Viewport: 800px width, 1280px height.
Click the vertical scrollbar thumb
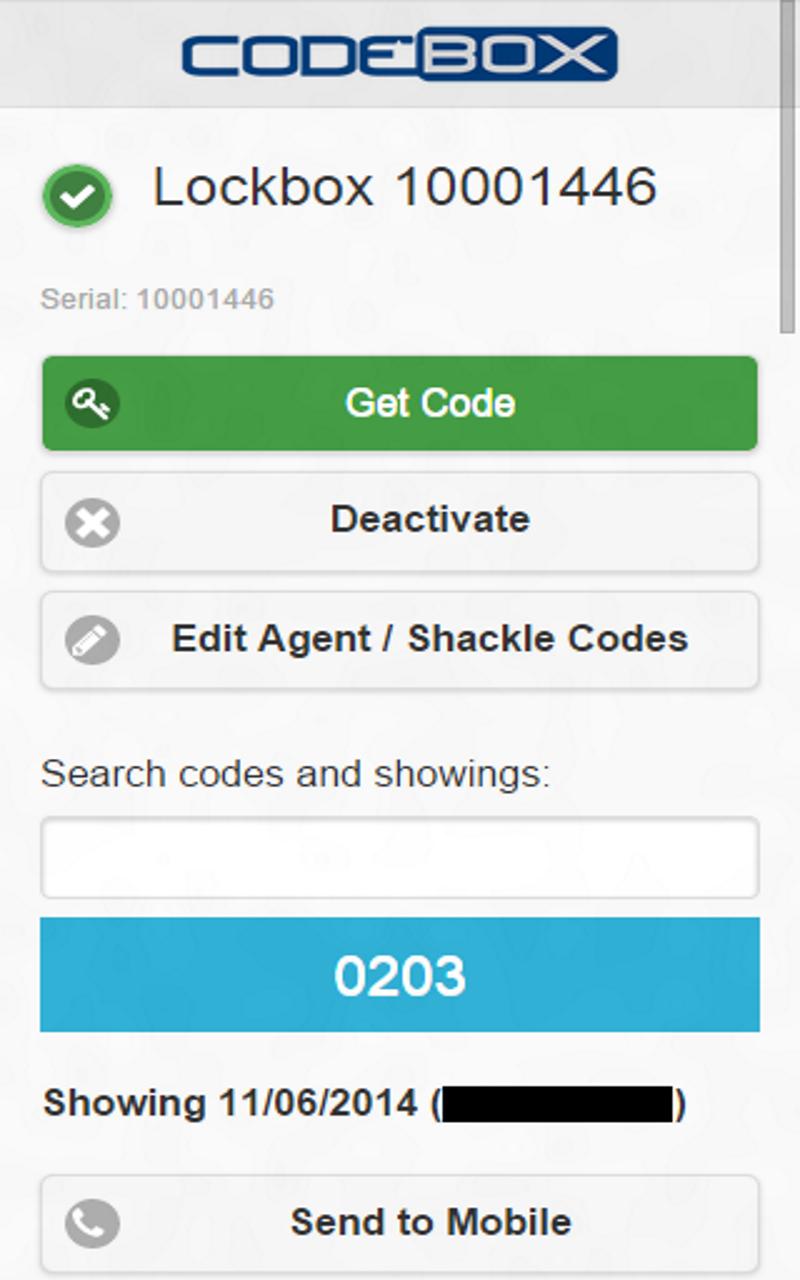(788, 165)
